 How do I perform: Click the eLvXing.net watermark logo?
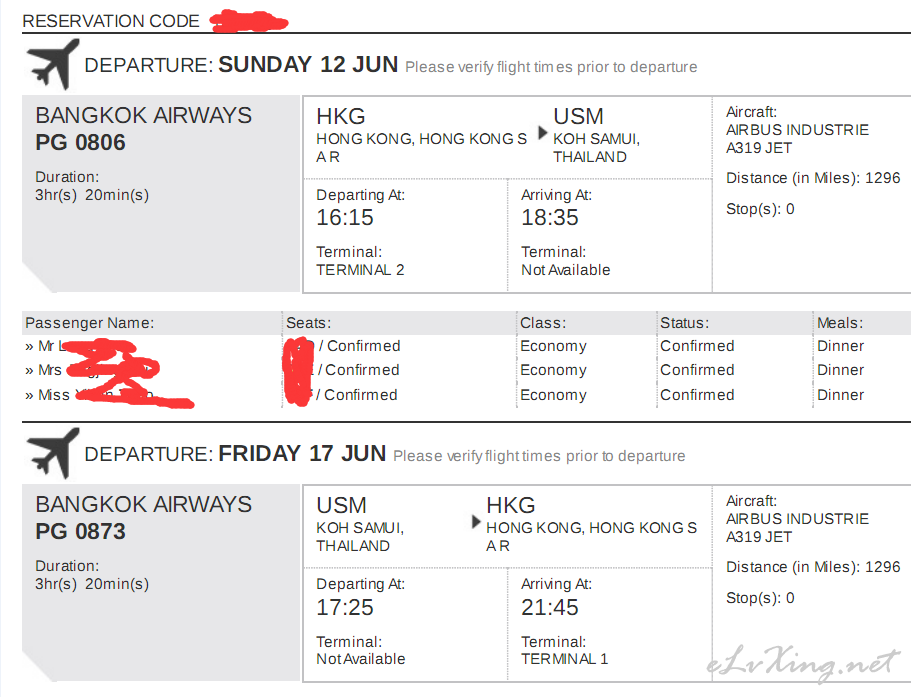click(803, 663)
